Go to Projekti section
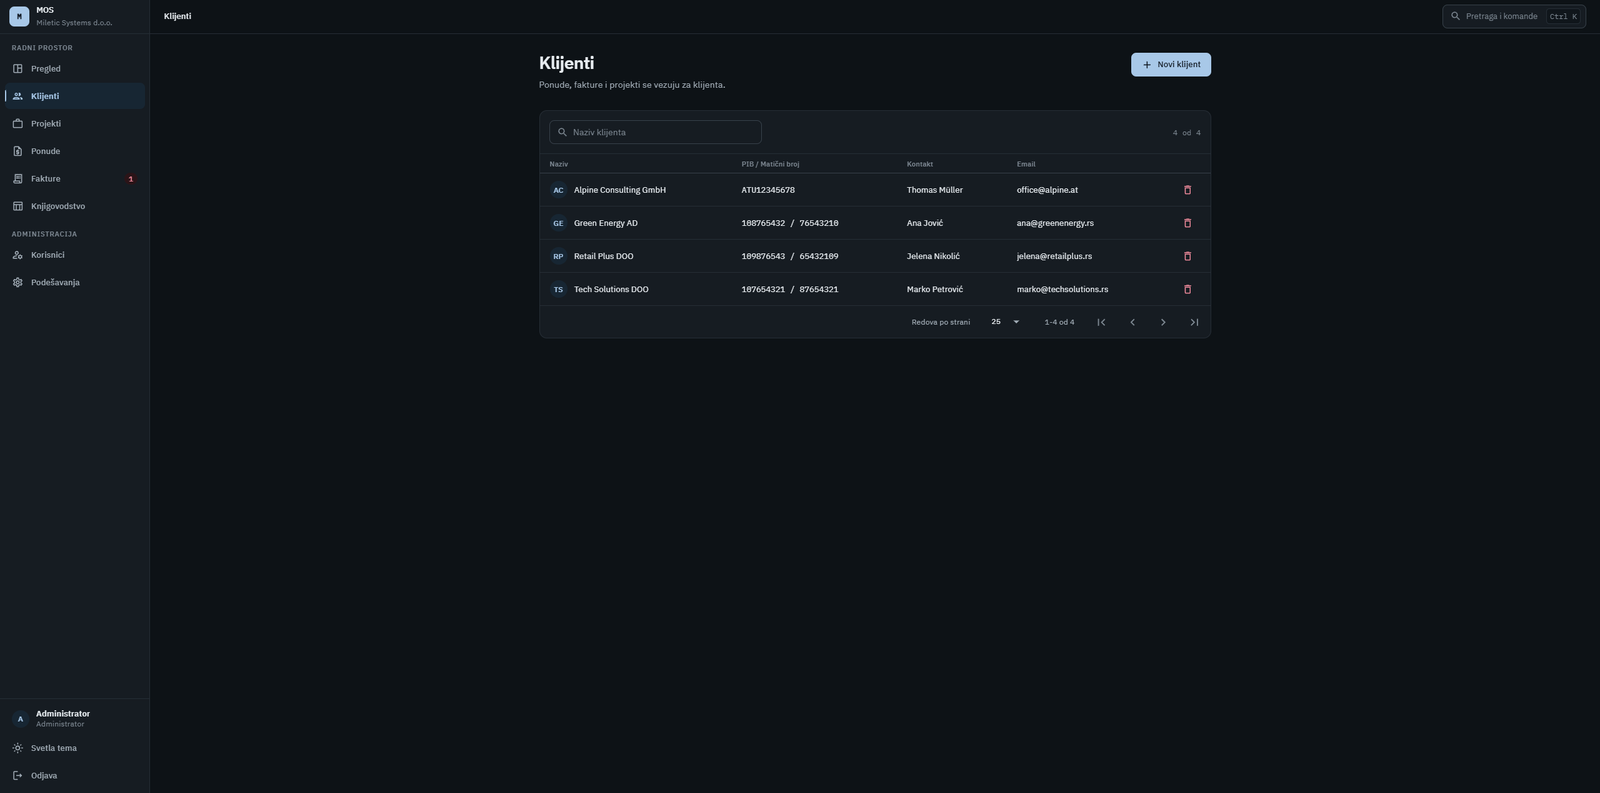The image size is (1600, 793). pyautogui.click(x=75, y=124)
